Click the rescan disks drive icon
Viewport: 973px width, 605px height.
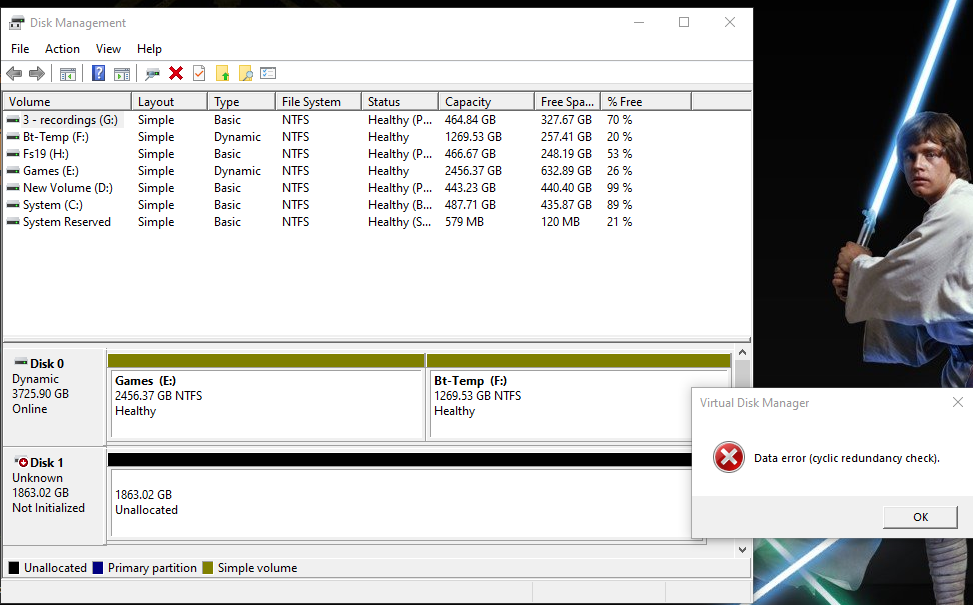point(152,74)
